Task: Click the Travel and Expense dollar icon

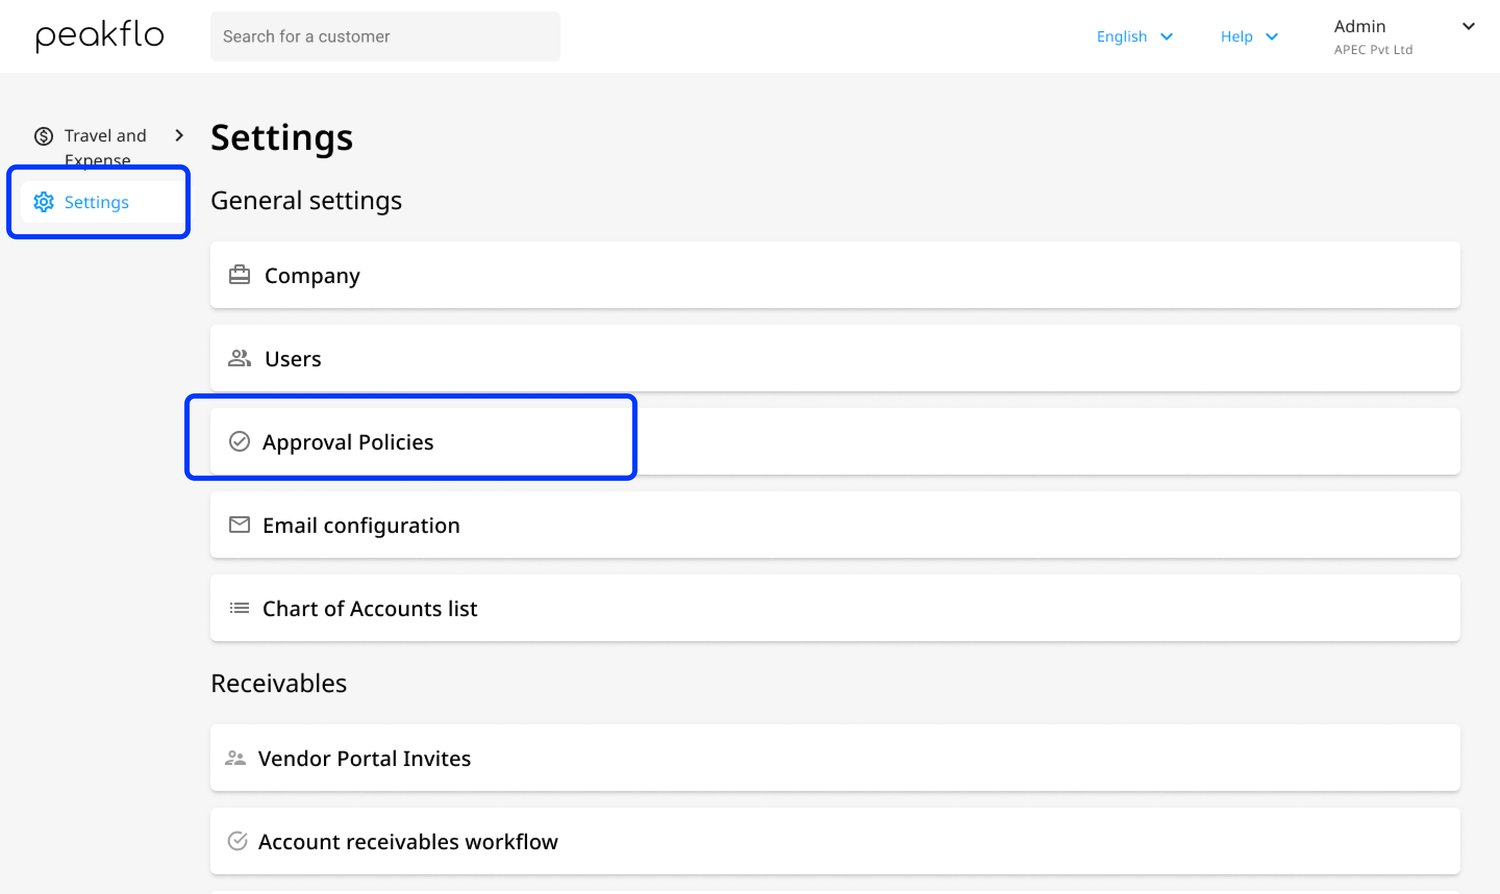Action: point(44,136)
